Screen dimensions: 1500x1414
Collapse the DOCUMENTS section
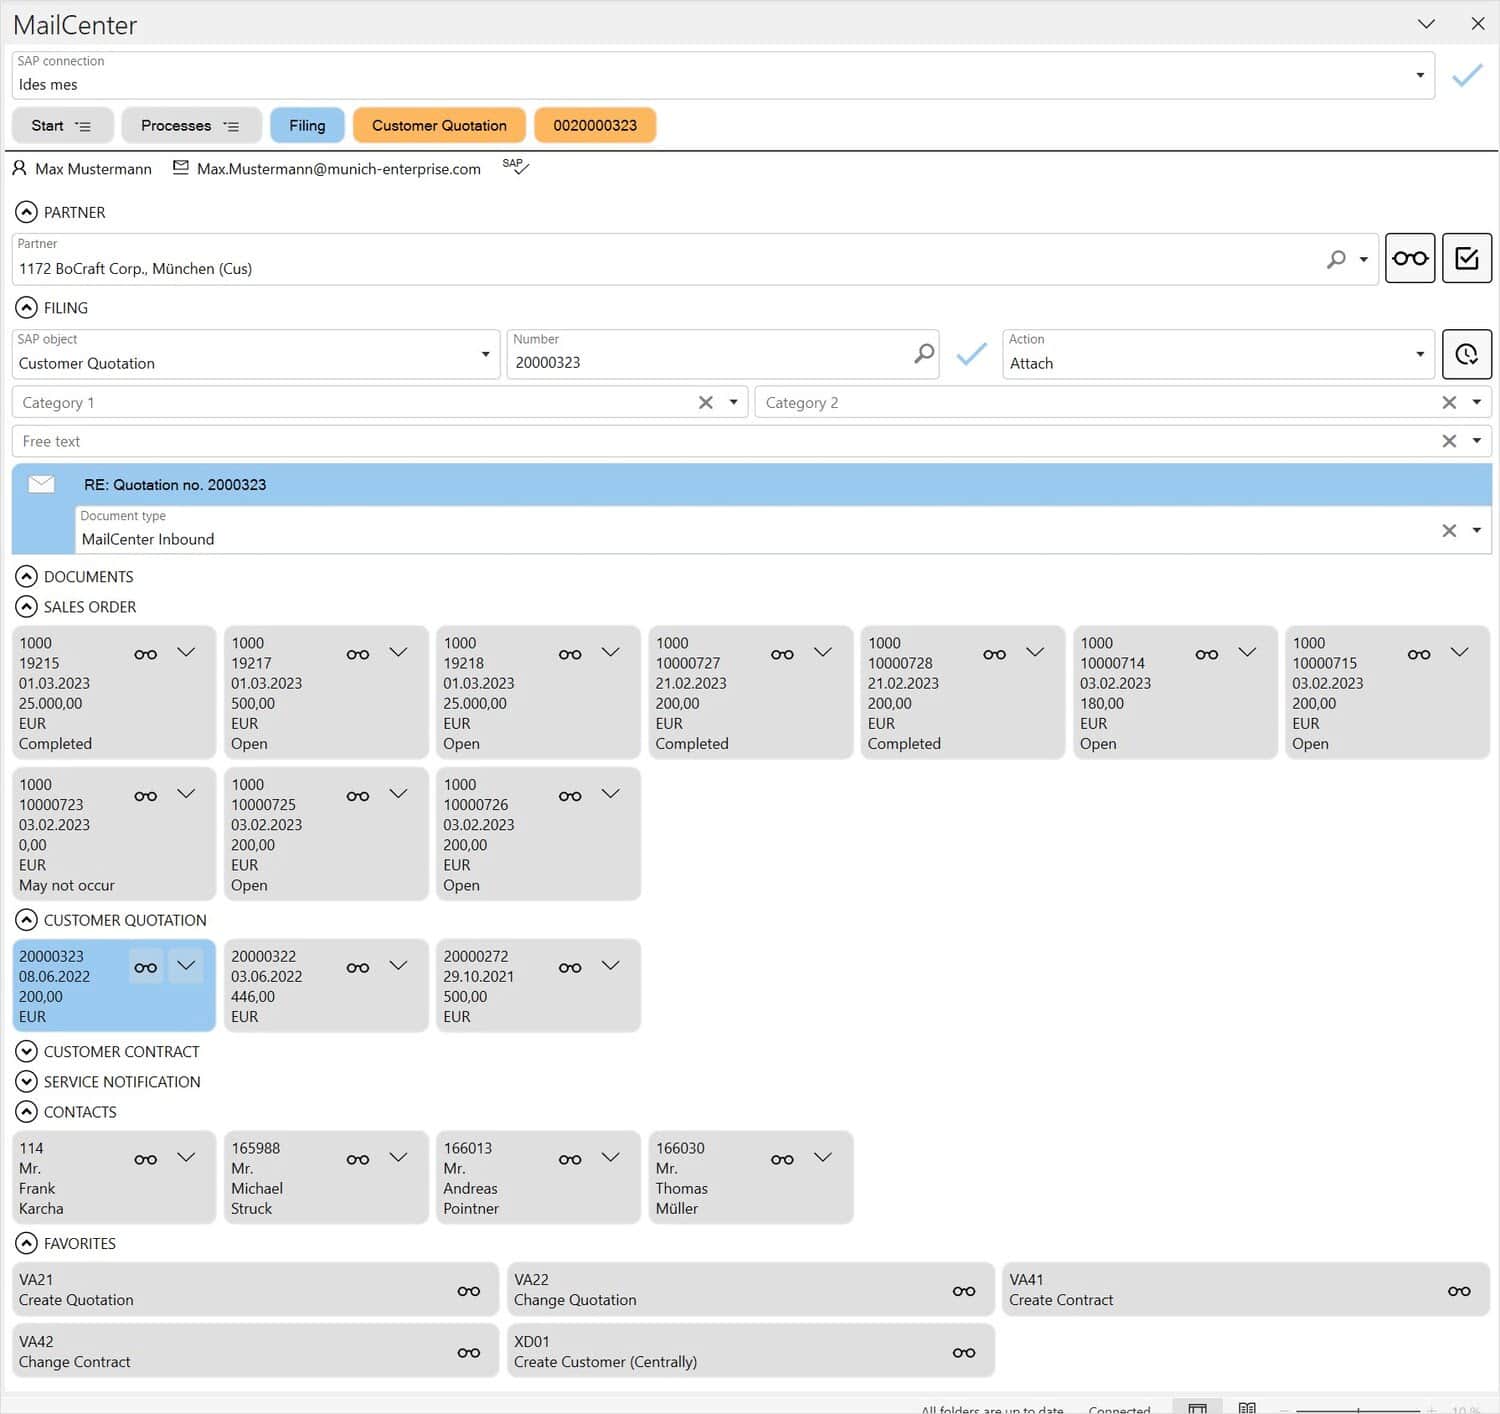click(26, 577)
